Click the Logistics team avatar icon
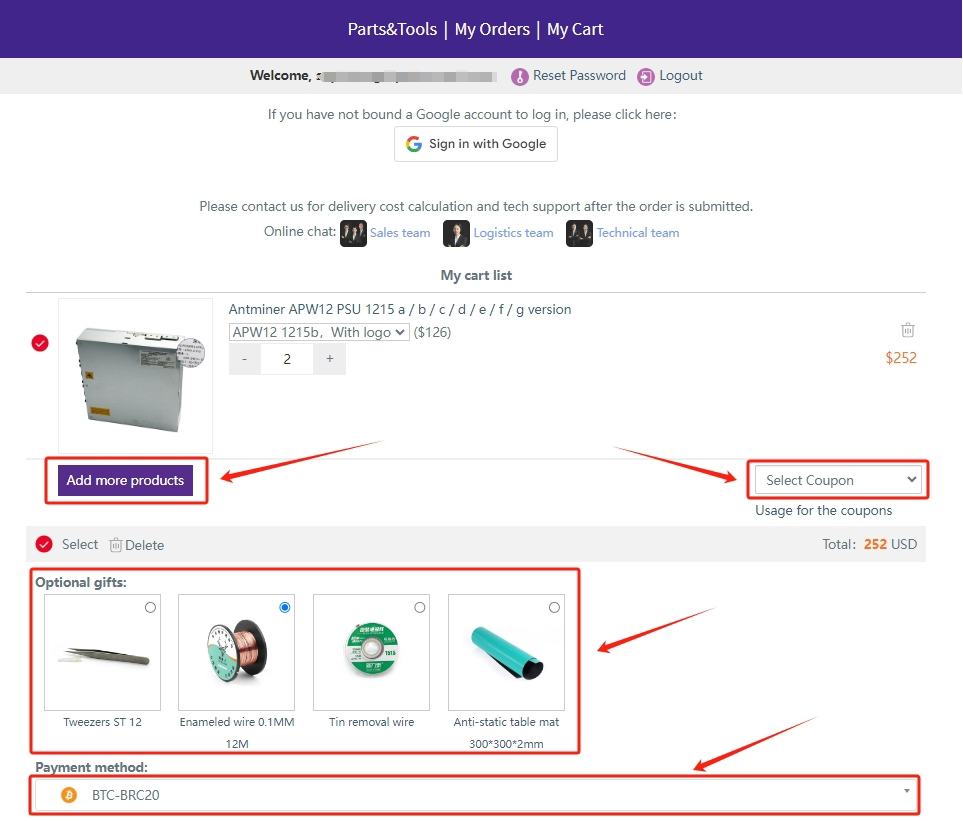The width and height of the screenshot is (963, 821). tap(456, 233)
